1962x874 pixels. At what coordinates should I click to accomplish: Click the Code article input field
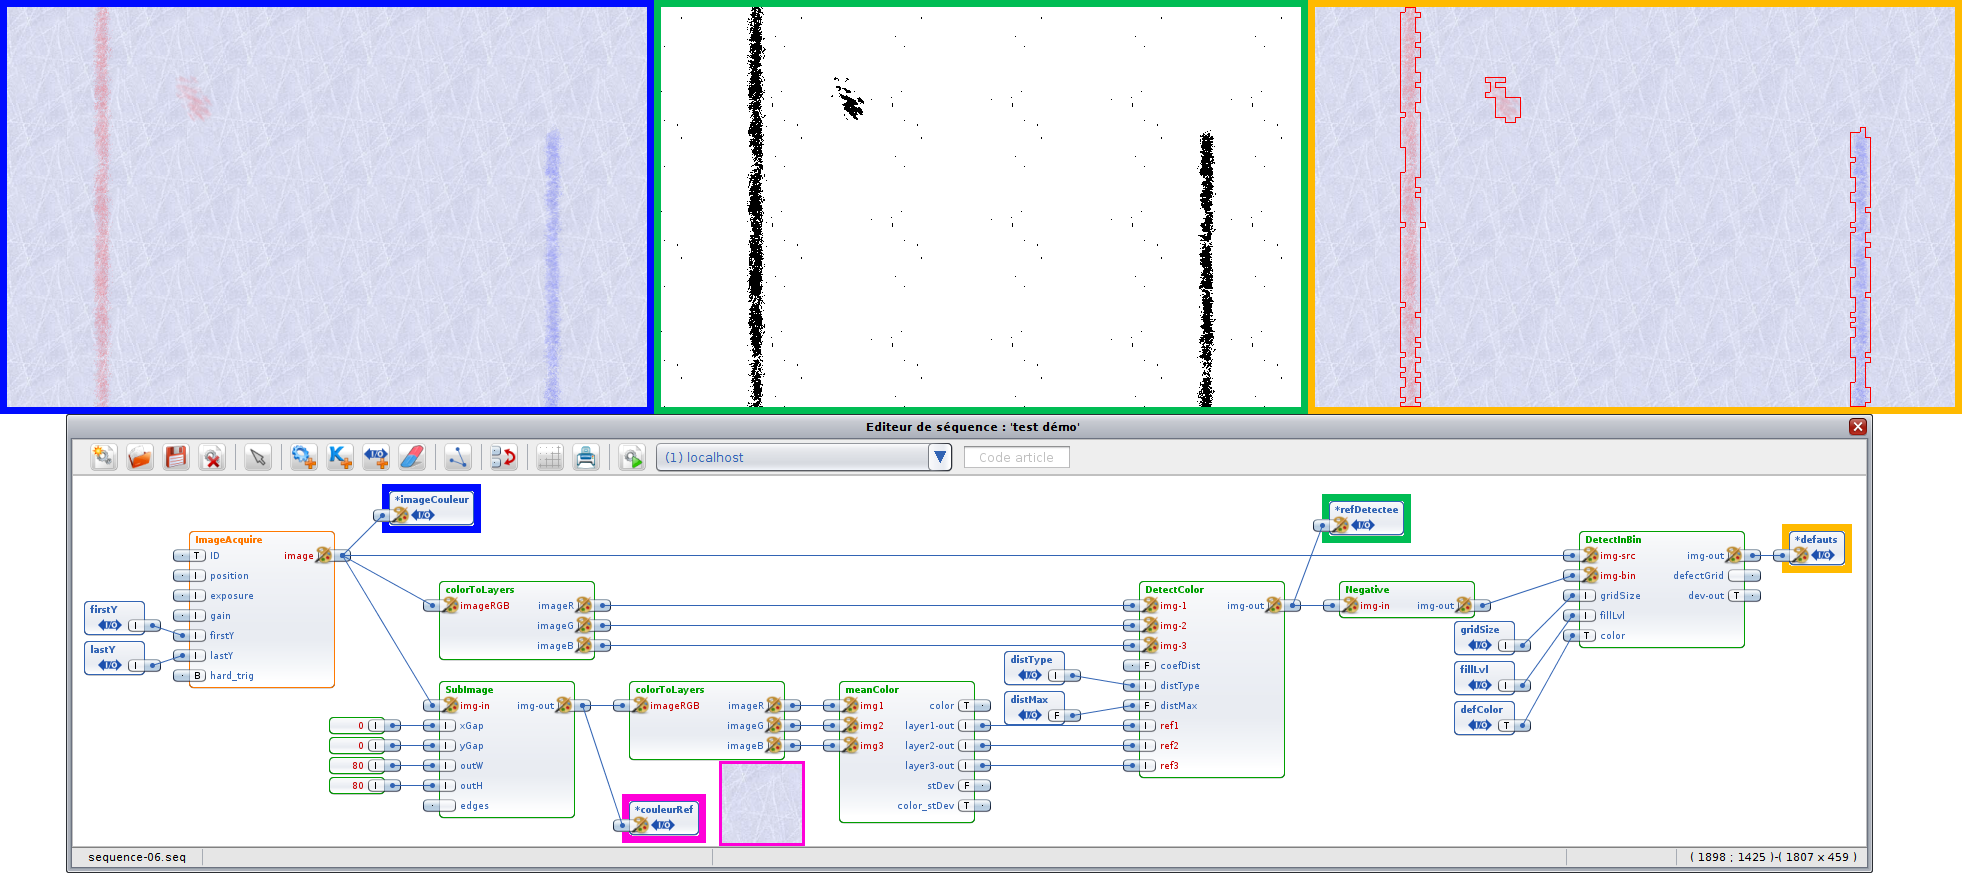[1016, 457]
